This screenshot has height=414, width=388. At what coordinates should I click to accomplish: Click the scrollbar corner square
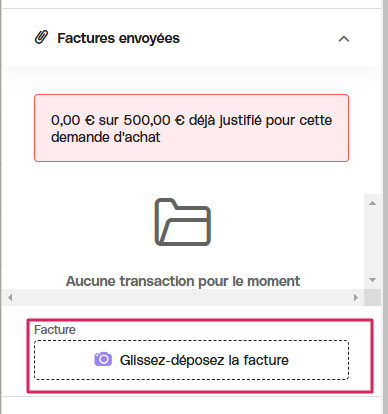pos(372,297)
